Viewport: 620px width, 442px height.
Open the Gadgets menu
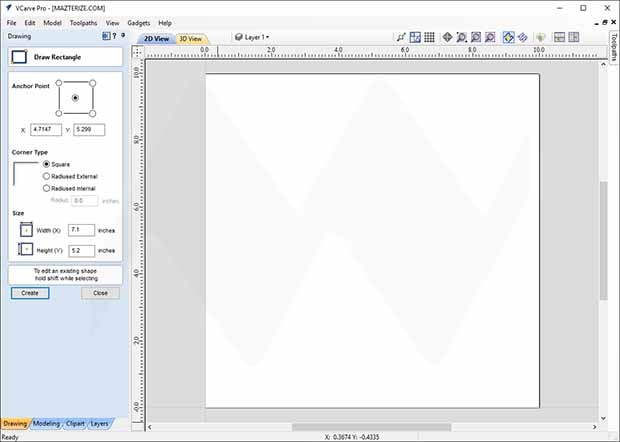(x=137, y=22)
